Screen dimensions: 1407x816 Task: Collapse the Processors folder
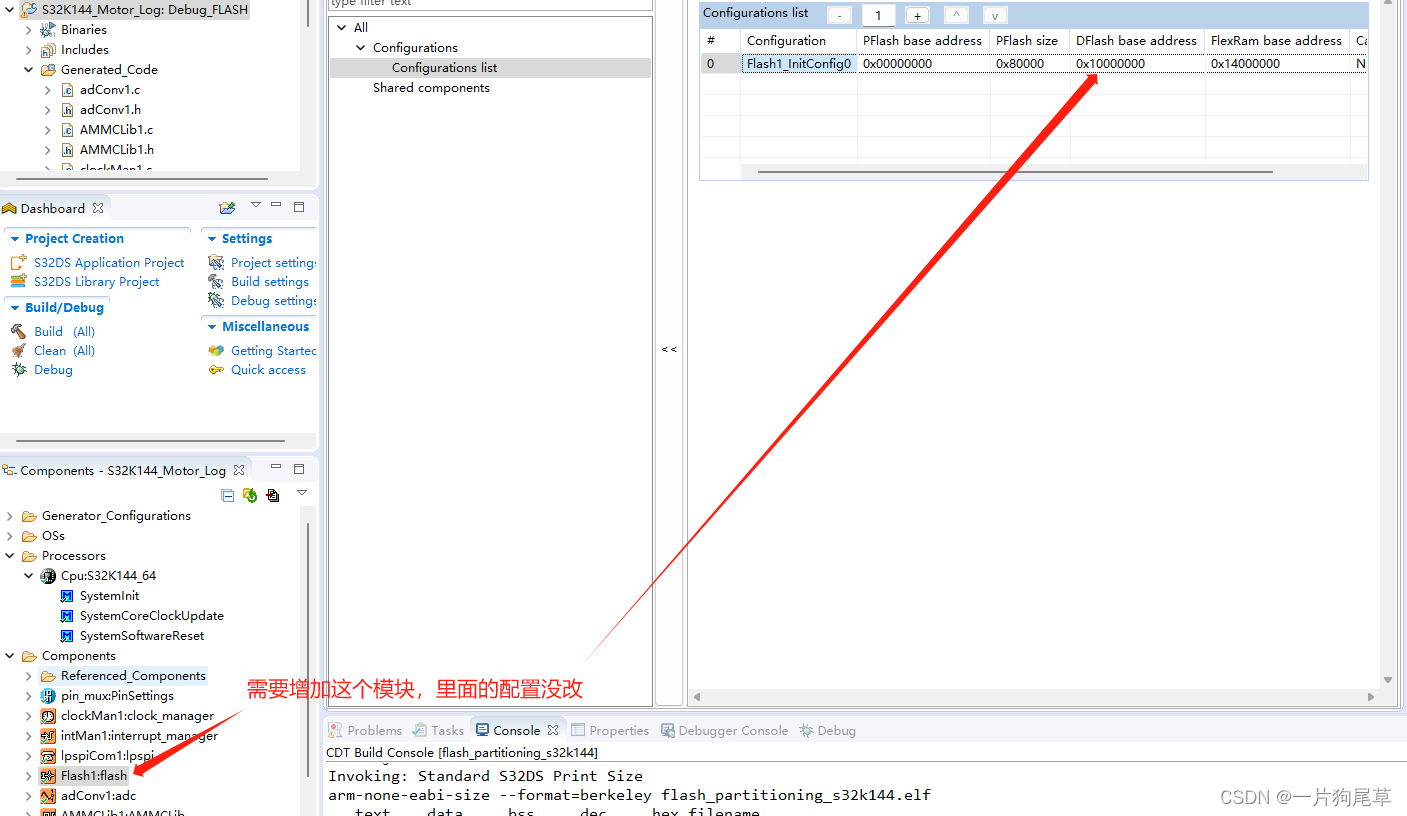[x=10, y=556]
